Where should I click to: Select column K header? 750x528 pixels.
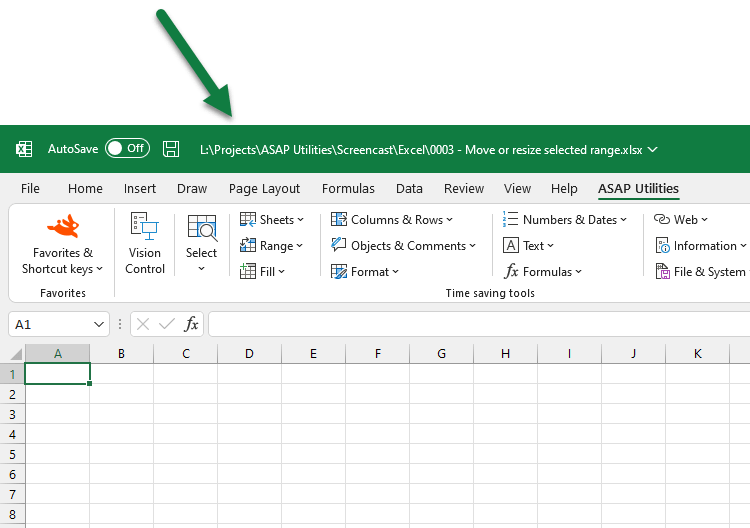pyautogui.click(x=697, y=353)
